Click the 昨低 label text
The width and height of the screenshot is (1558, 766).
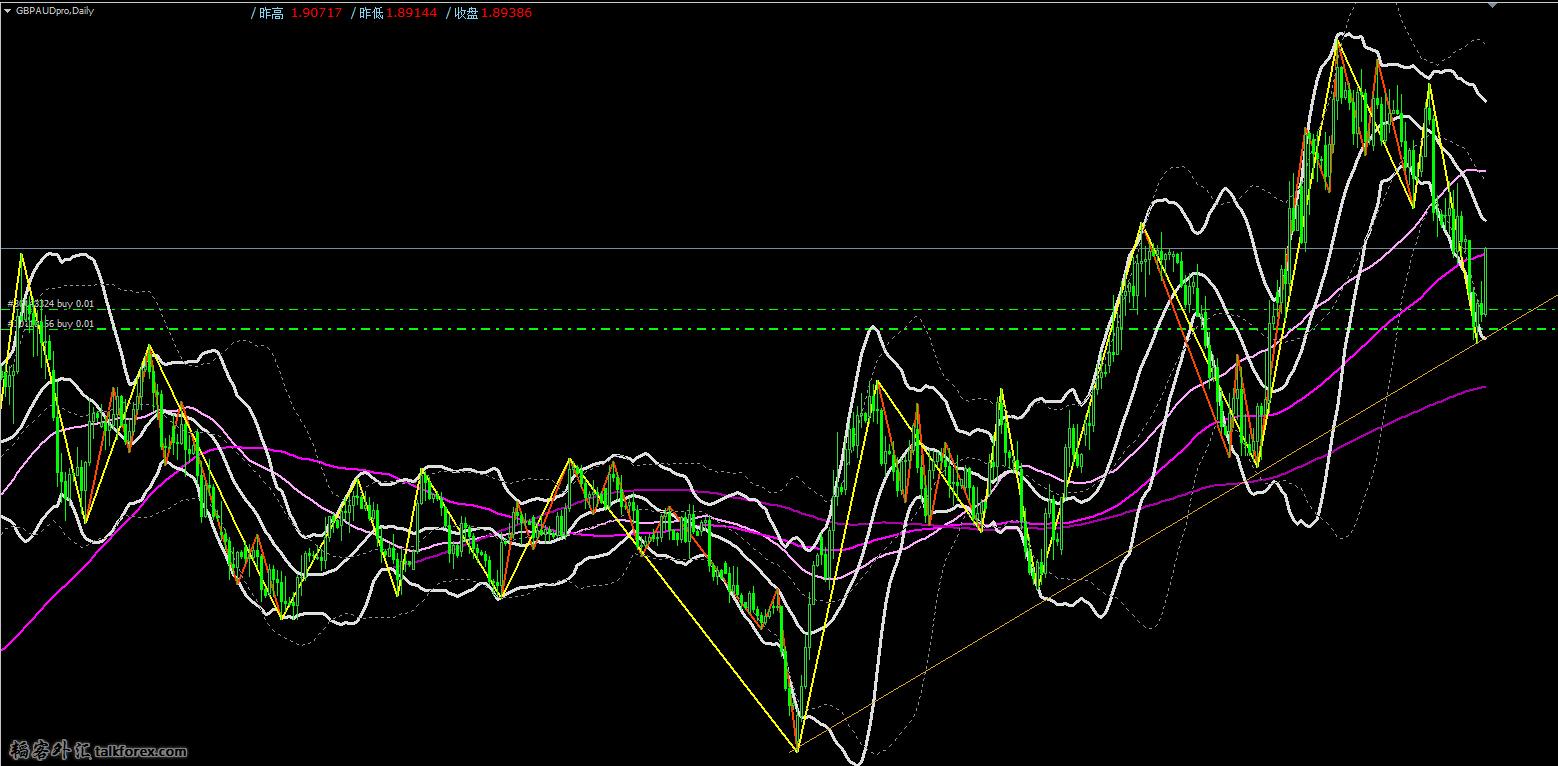click(x=371, y=13)
